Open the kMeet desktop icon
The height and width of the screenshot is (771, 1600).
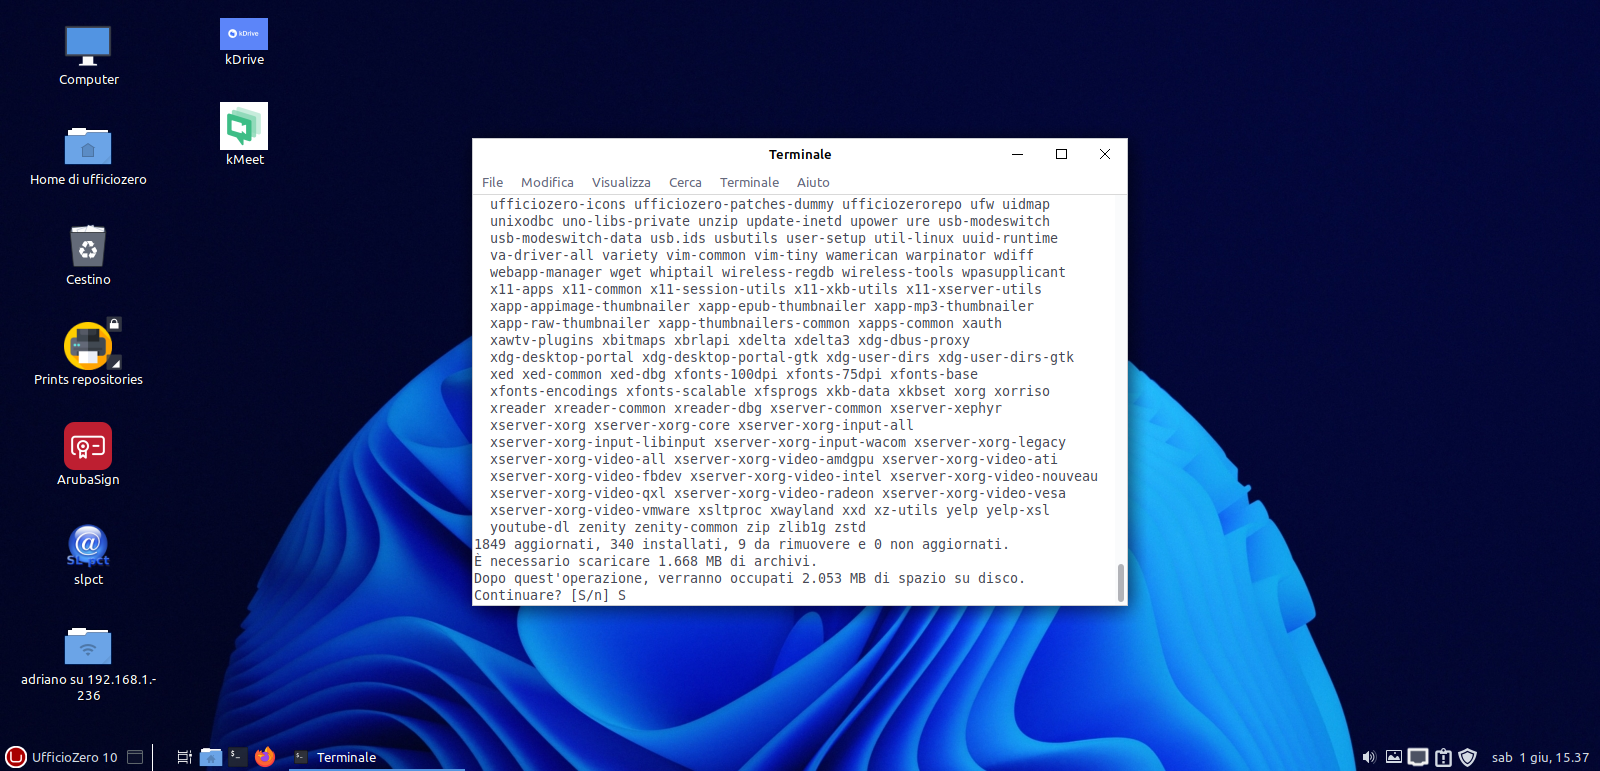point(244,127)
